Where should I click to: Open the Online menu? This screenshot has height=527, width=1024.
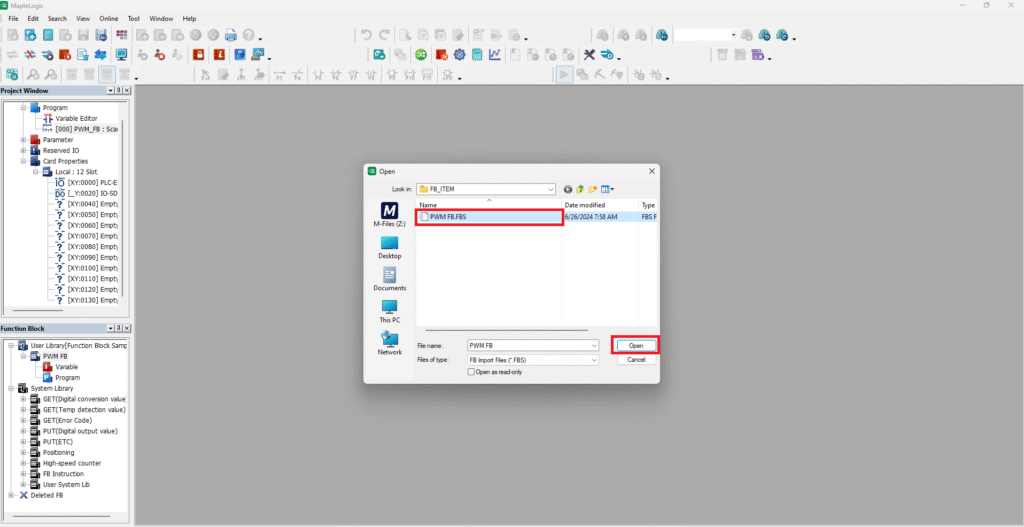(108, 18)
